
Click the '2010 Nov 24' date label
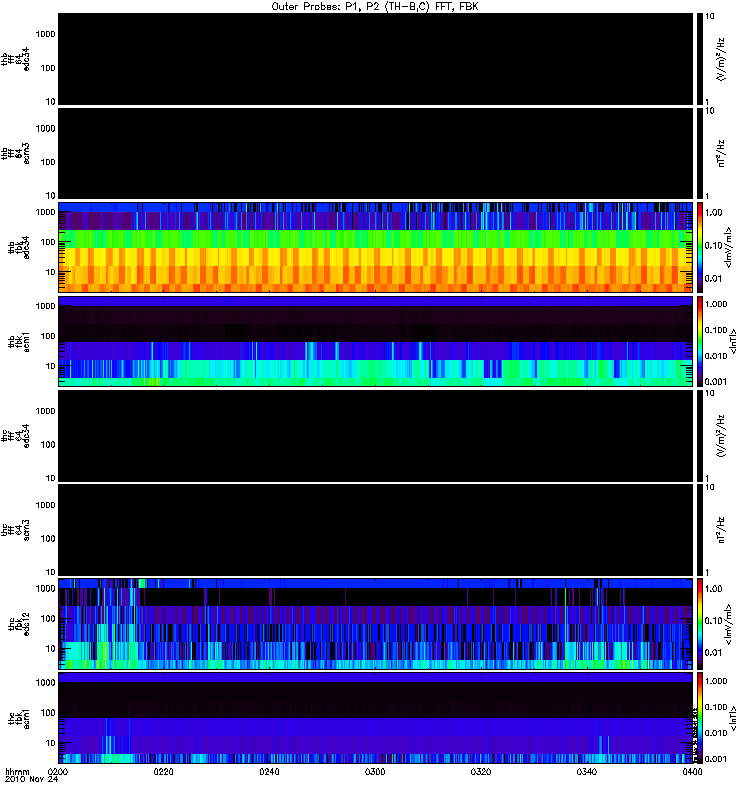pyautogui.click(x=31, y=779)
